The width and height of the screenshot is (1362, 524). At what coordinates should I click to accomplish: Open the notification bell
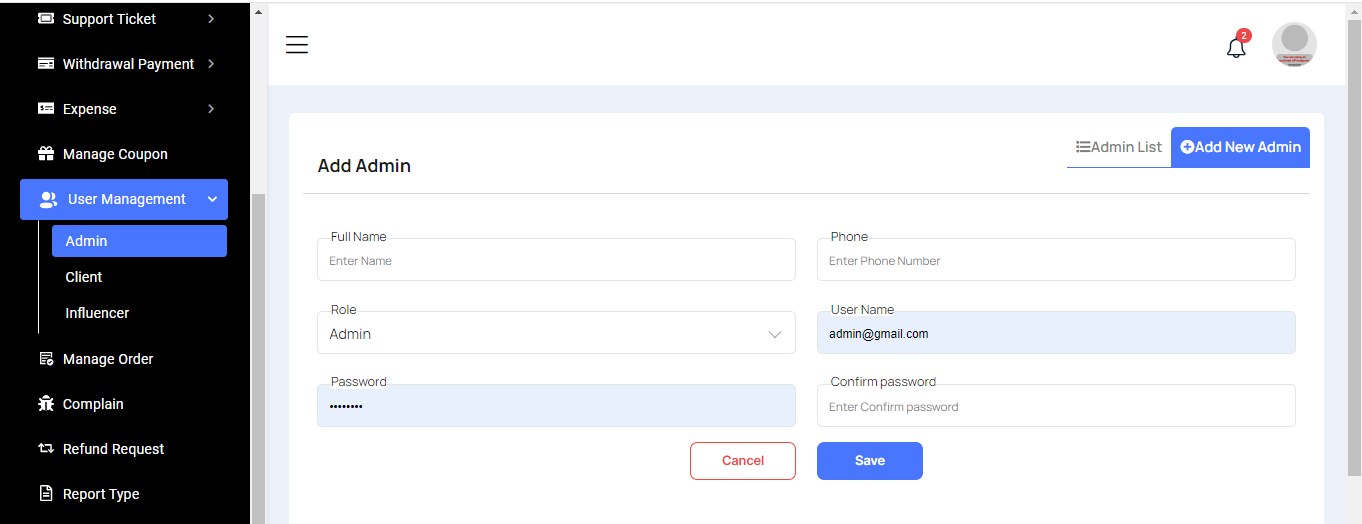click(x=1236, y=47)
